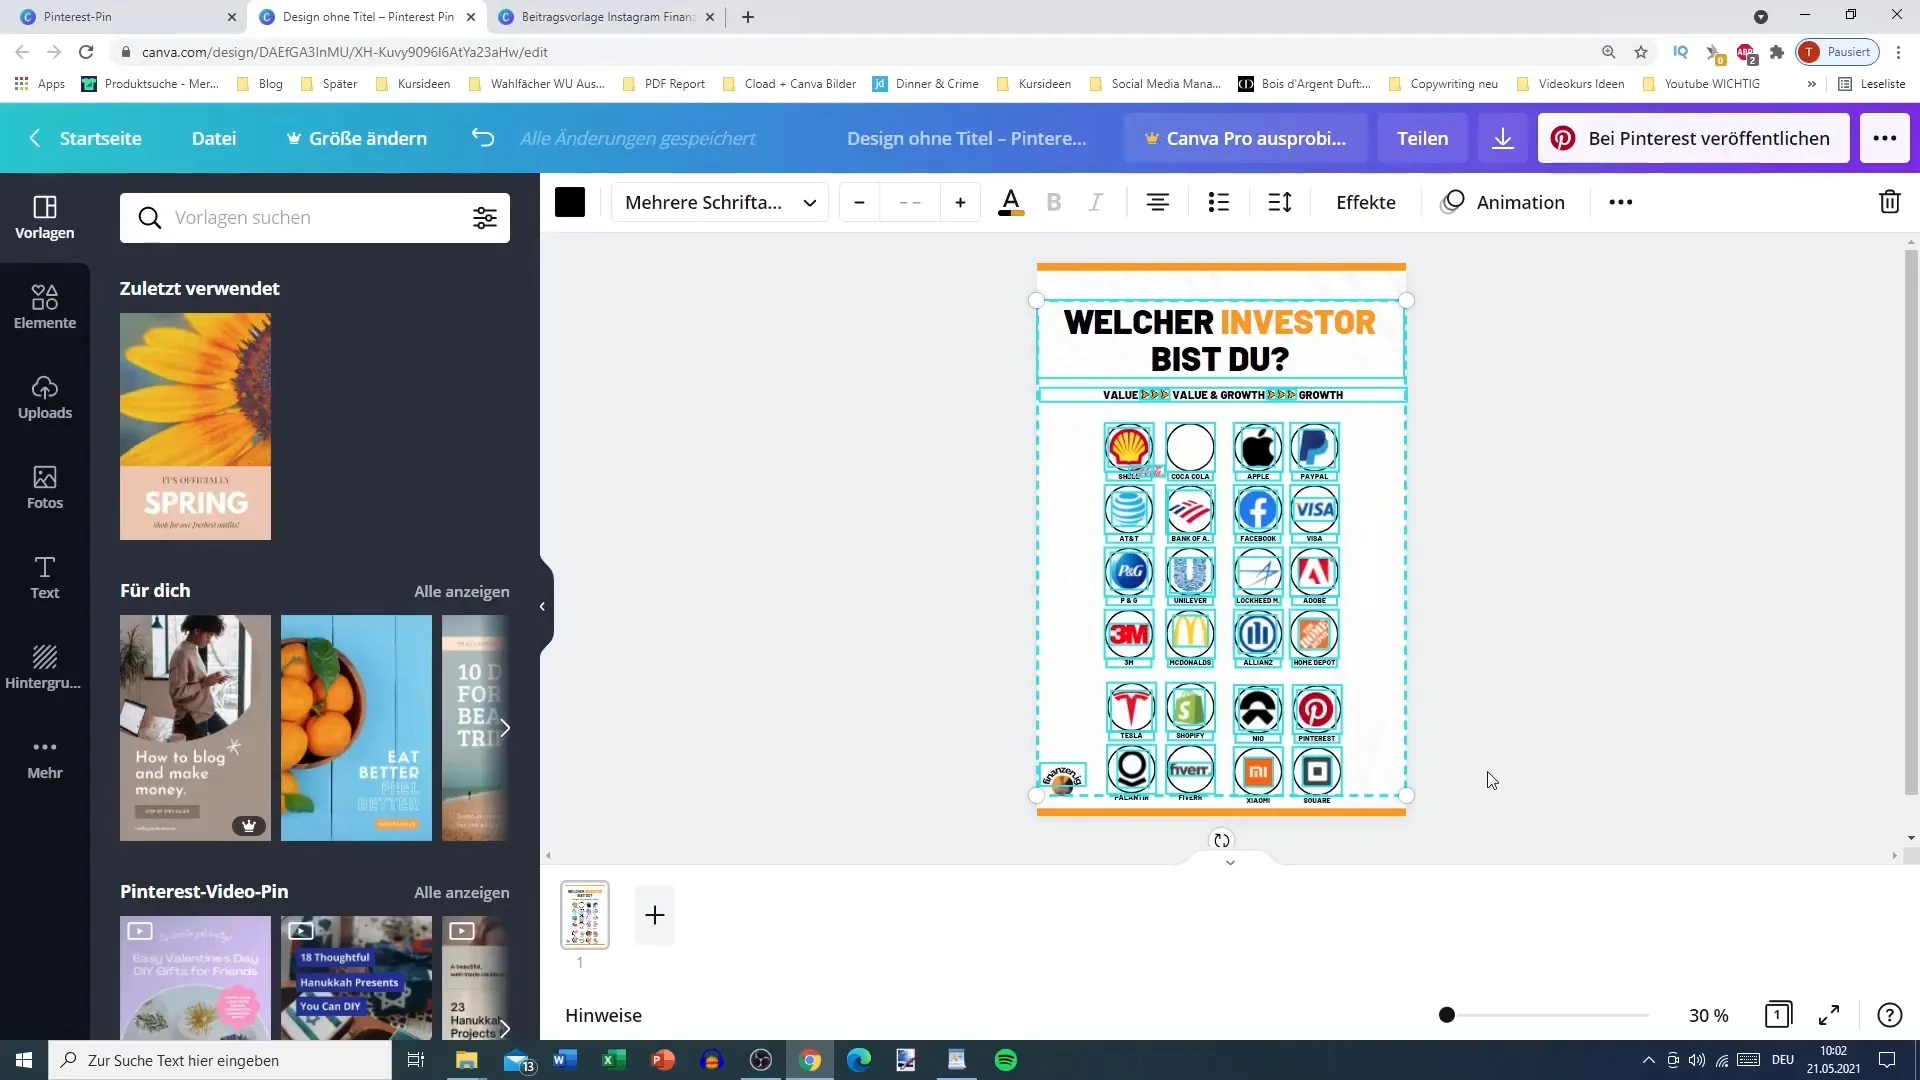This screenshot has width=1920, height=1080.
Task: Open the Datei menu
Action: (214, 138)
